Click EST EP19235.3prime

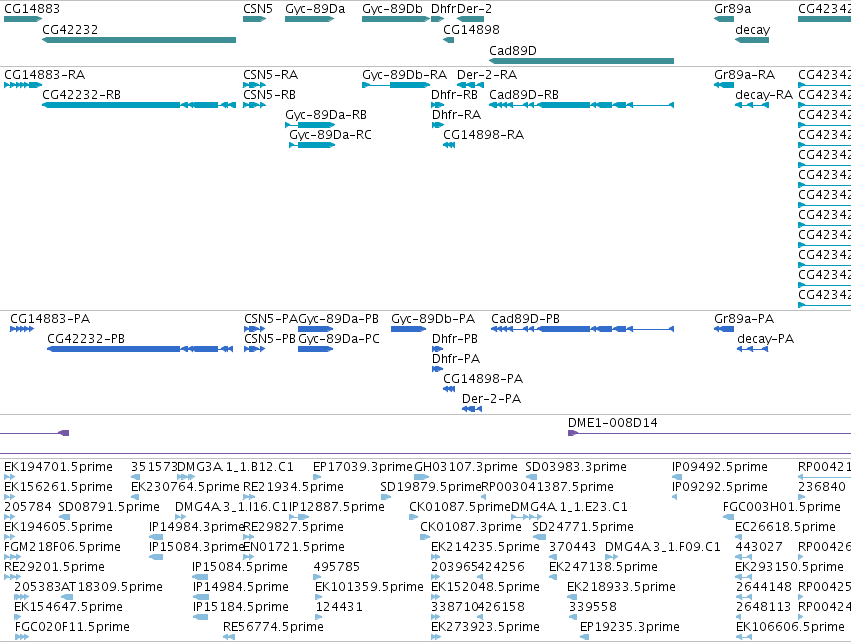click(630, 627)
